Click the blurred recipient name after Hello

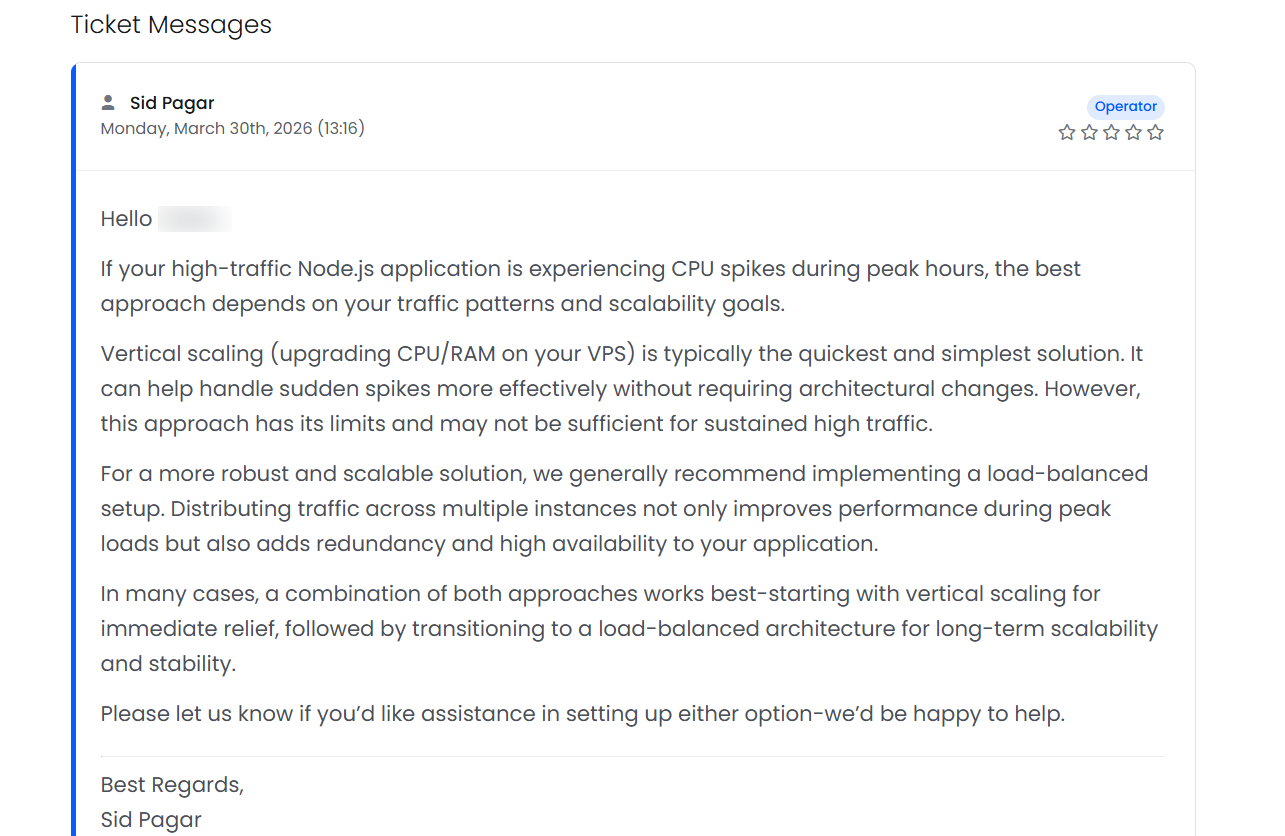coord(195,219)
